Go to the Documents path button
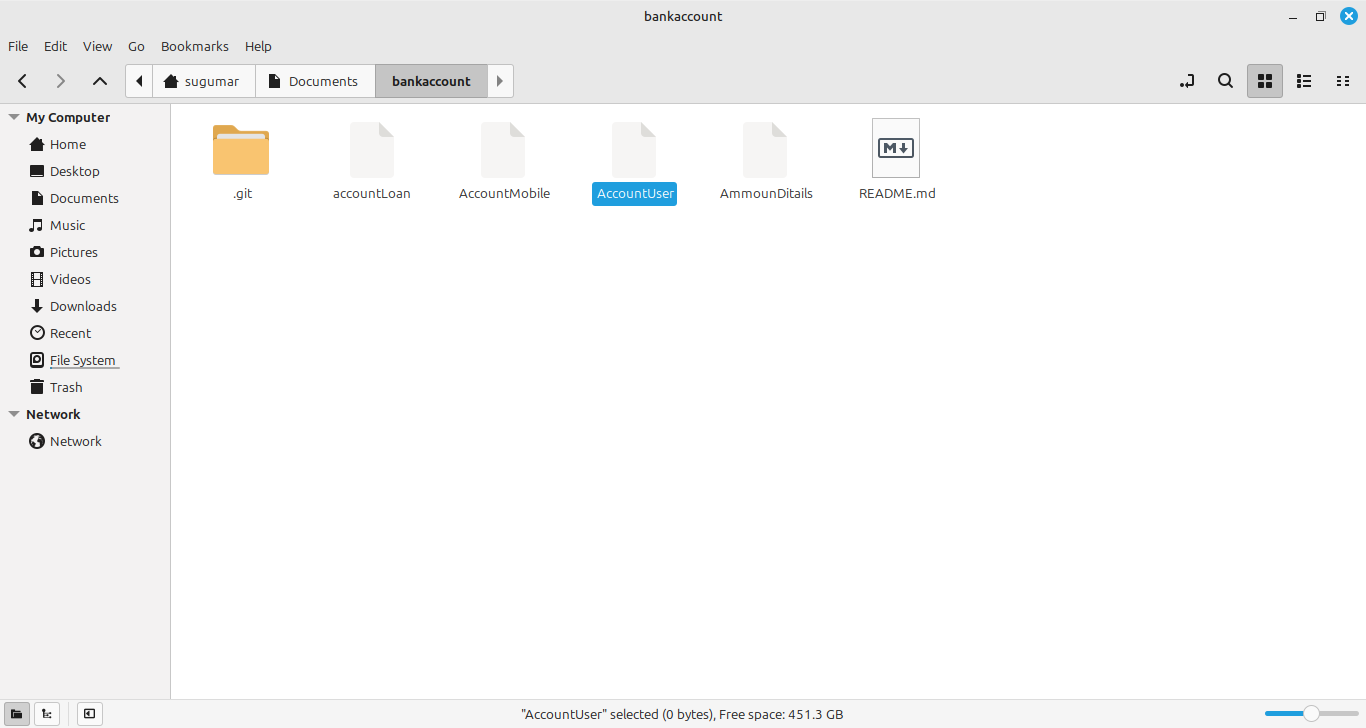This screenshot has width=1366, height=728. tap(315, 81)
